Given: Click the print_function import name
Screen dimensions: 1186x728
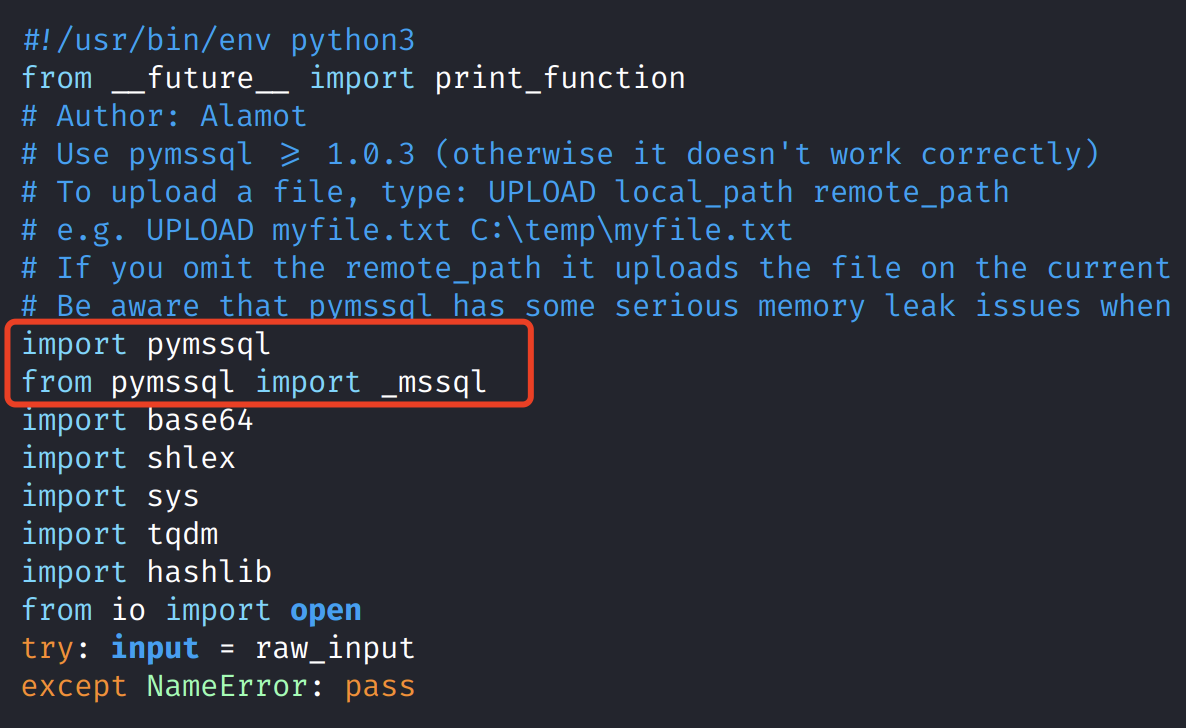Looking at the screenshot, I should tap(560, 78).
